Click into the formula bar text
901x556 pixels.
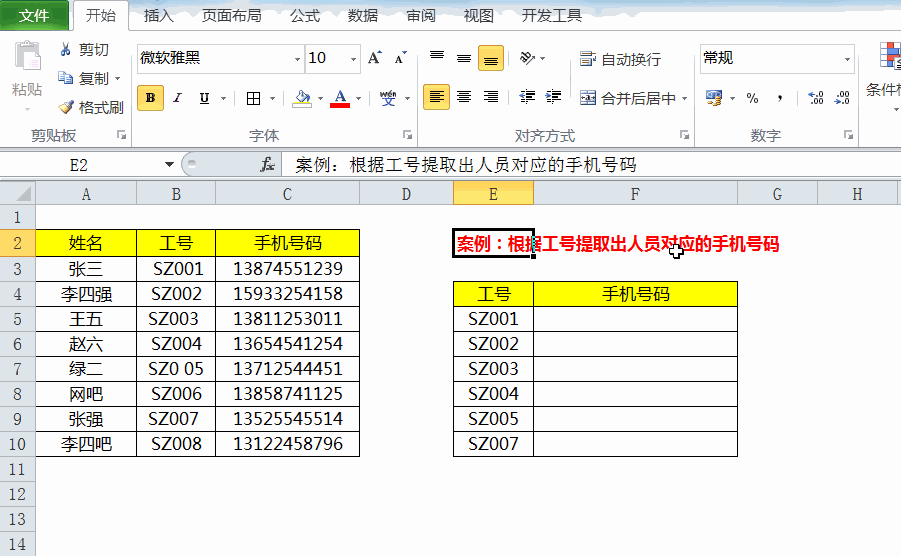[466, 165]
